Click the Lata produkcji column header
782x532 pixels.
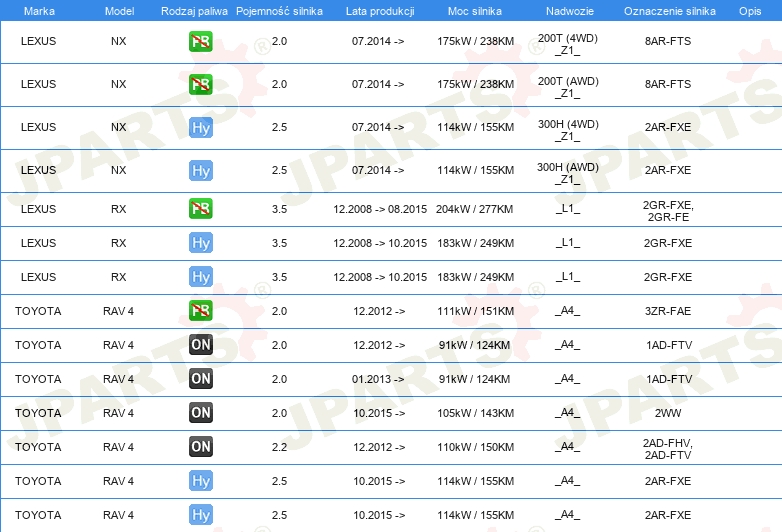pyautogui.click(x=380, y=11)
